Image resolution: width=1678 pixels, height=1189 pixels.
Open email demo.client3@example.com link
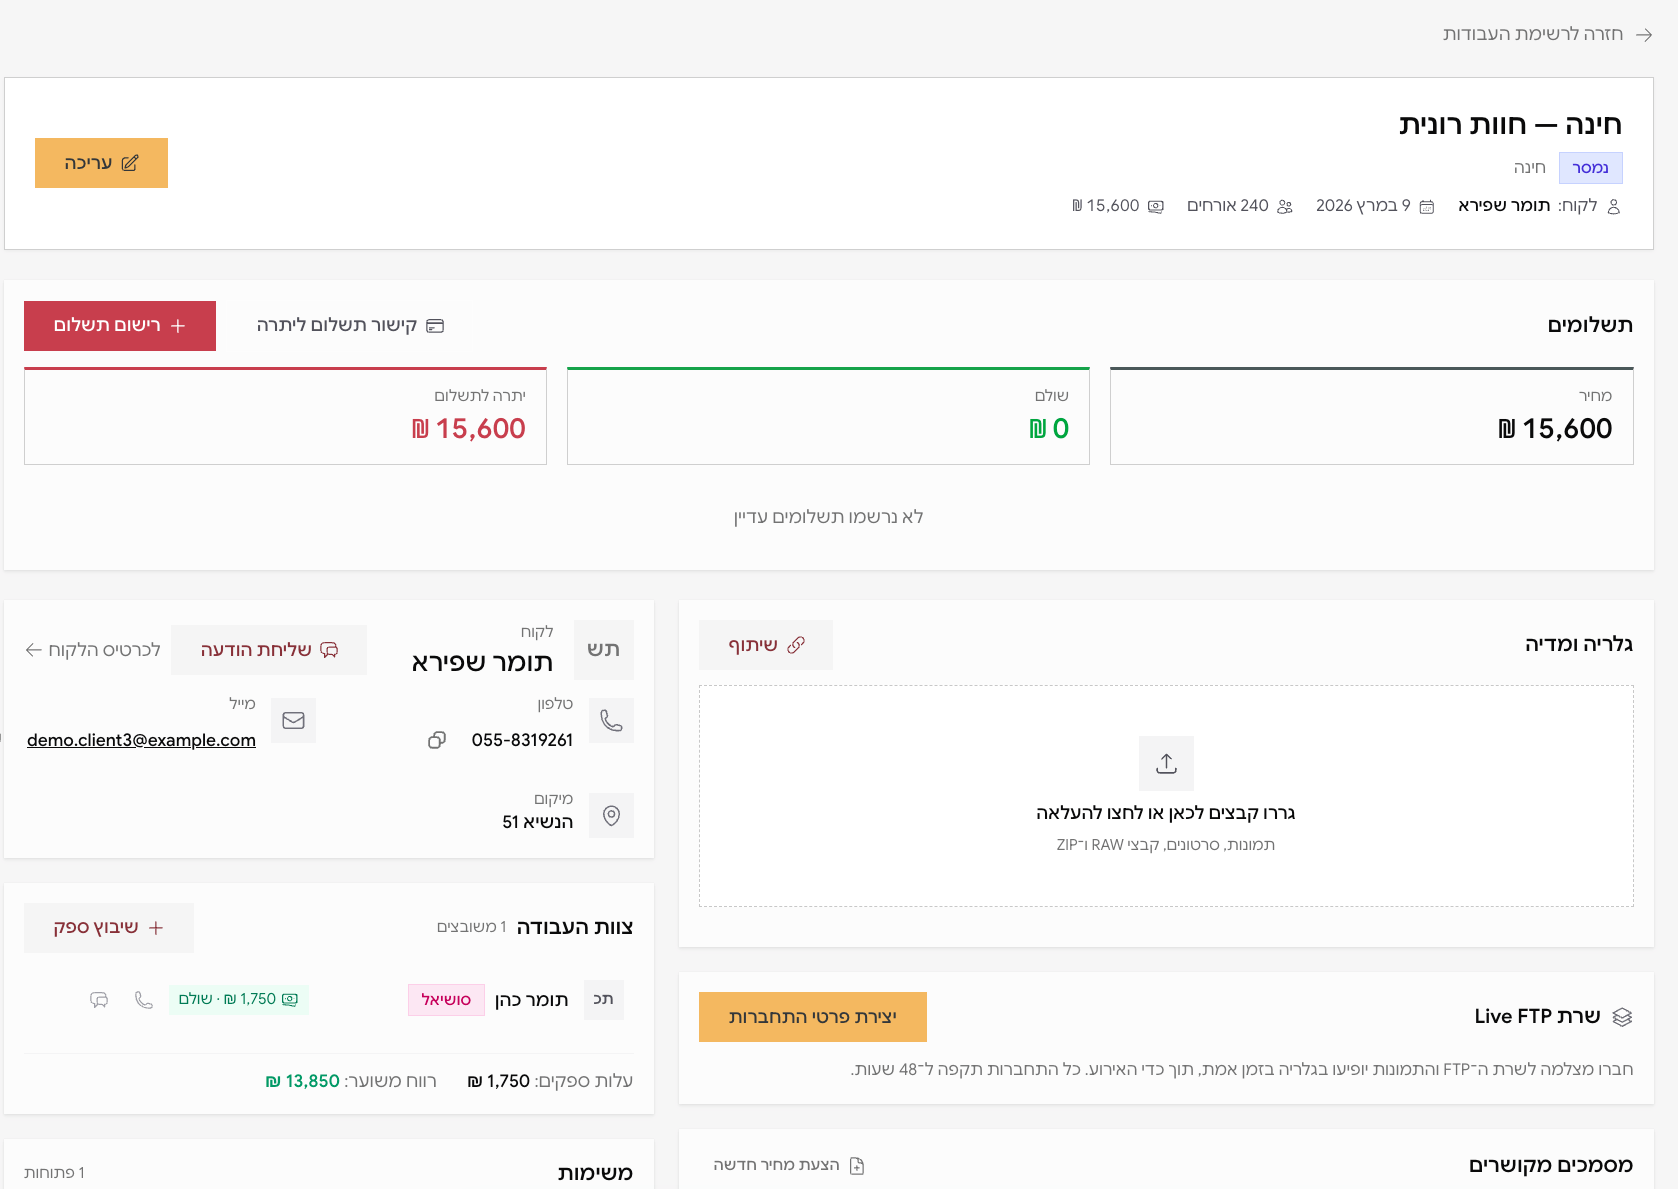pos(141,740)
